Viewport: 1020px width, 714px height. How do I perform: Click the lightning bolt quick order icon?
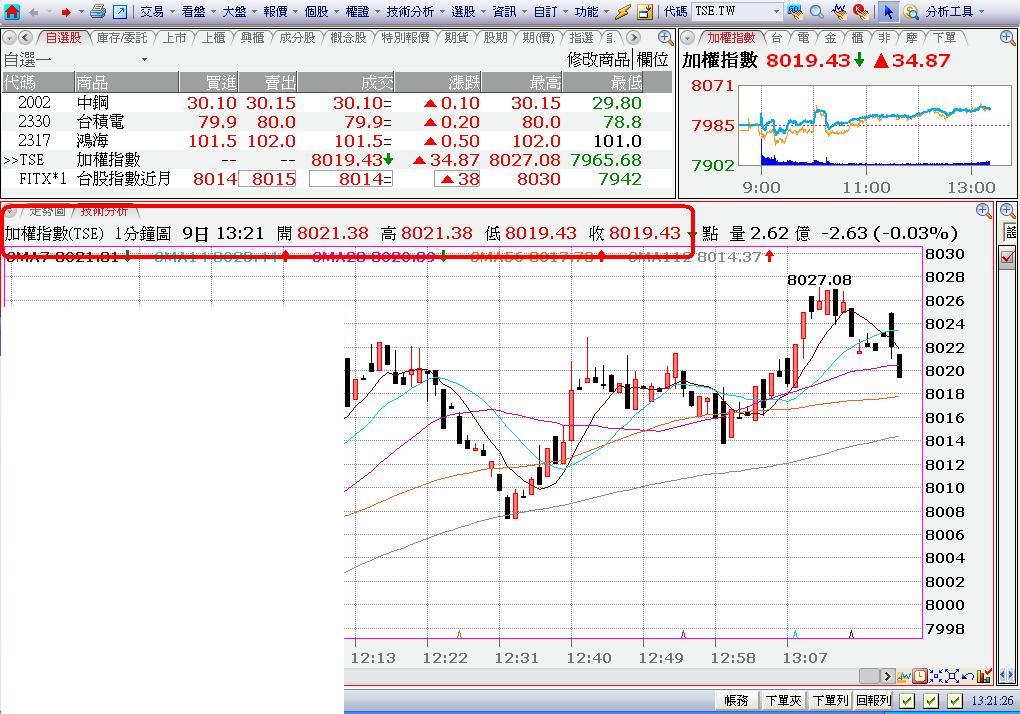click(623, 12)
